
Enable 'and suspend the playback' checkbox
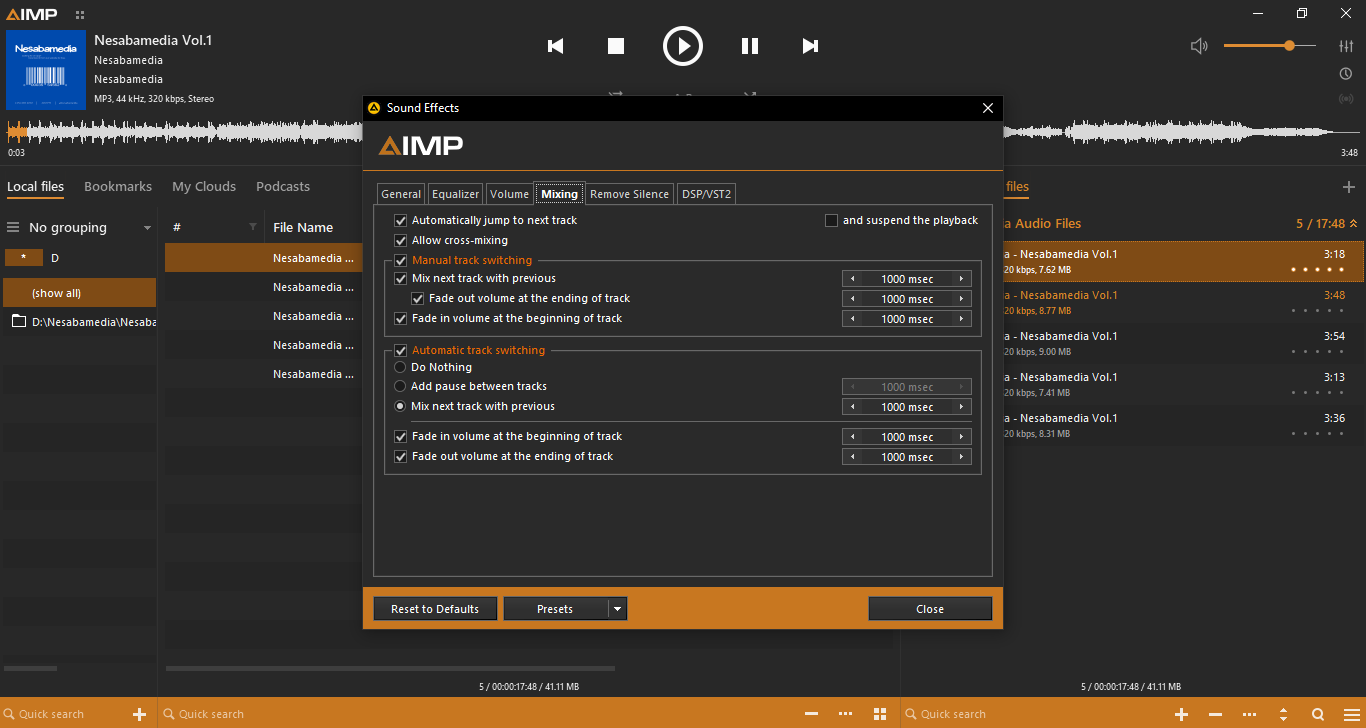[831, 220]
